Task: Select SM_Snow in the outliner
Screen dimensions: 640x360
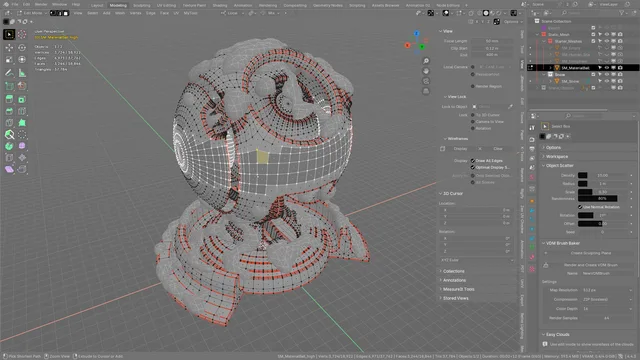Action: 570,81
